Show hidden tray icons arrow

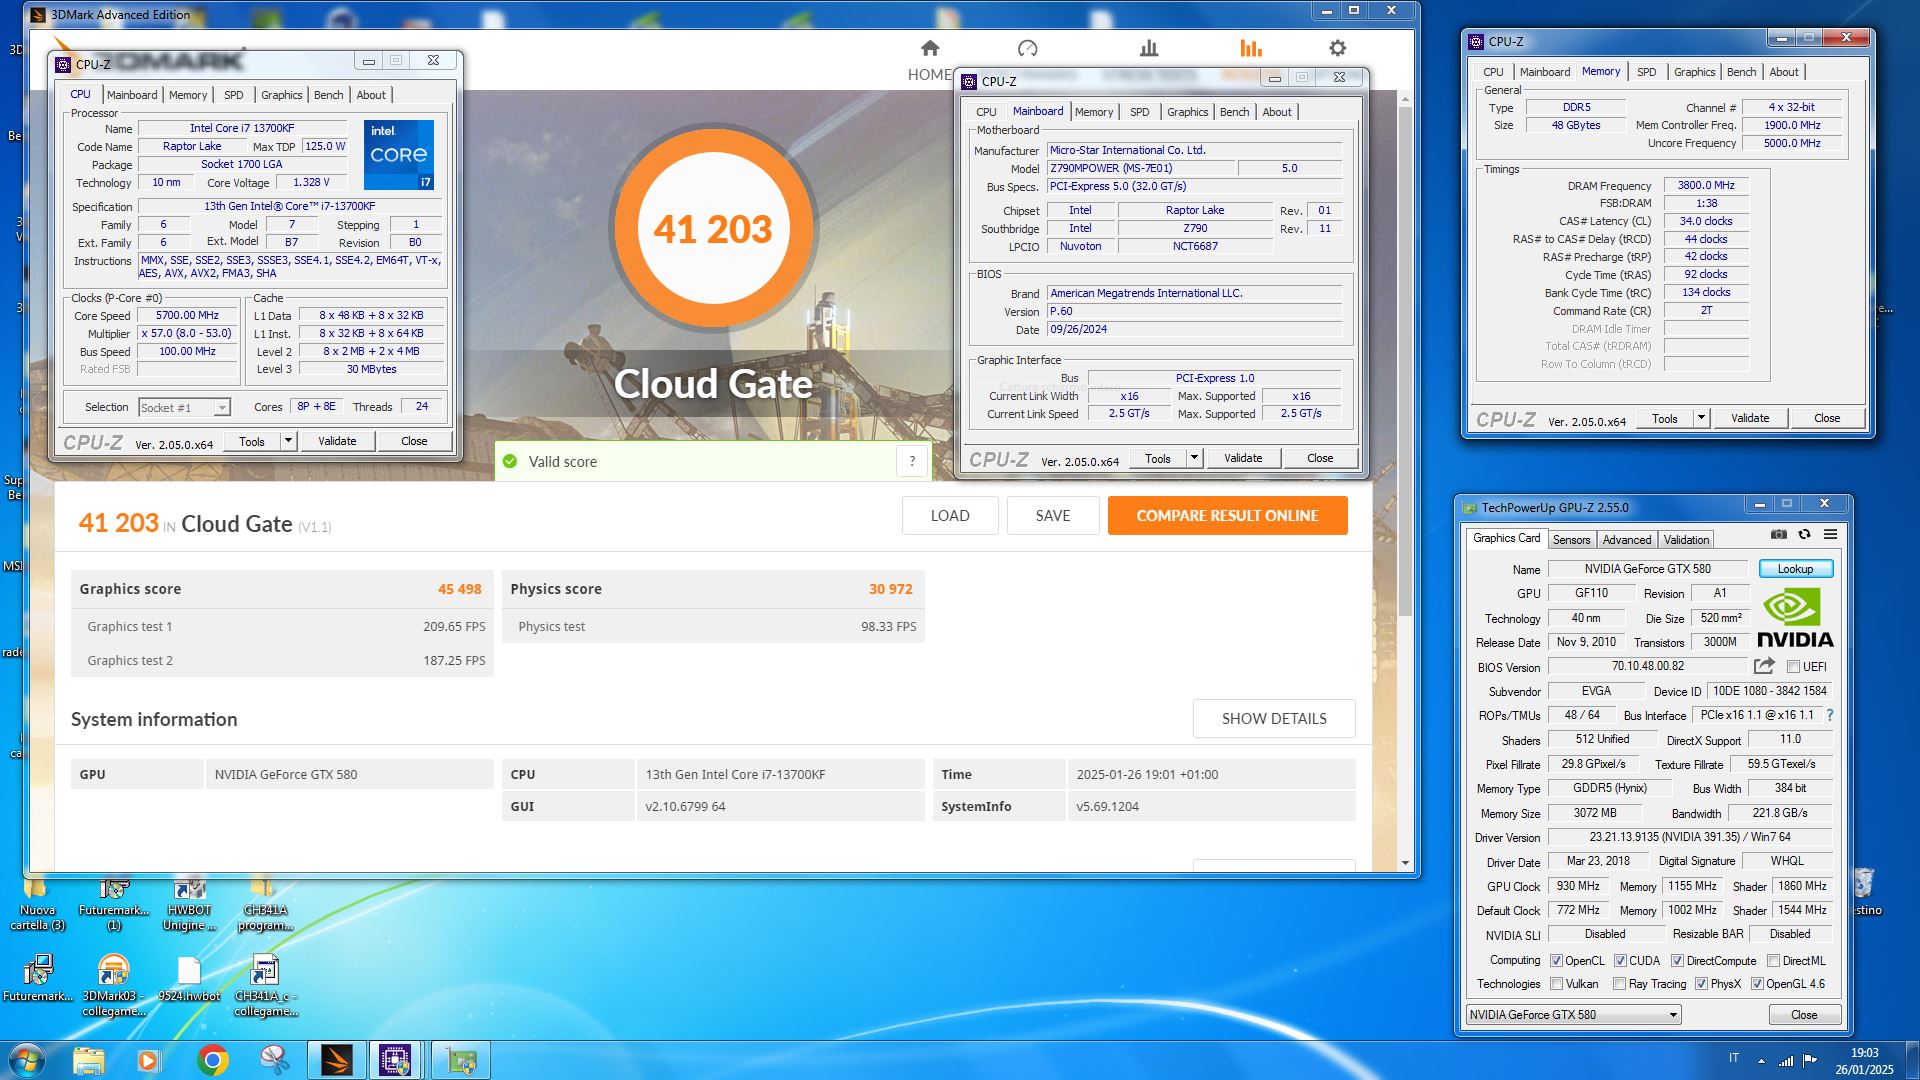(1760, 1061)
